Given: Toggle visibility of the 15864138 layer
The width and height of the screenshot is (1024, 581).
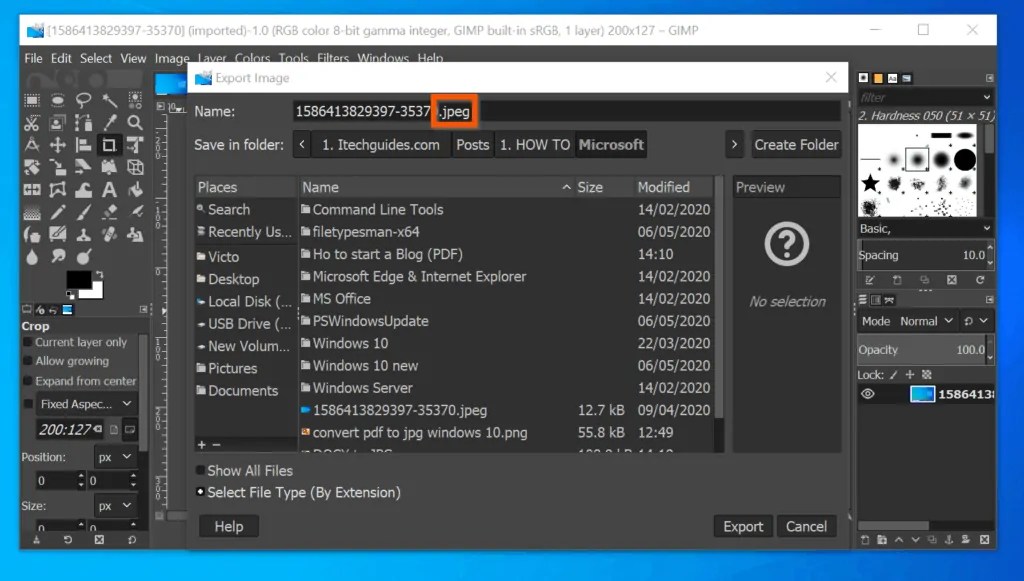Looking at the screenshot, I should [x=867, y=392].
